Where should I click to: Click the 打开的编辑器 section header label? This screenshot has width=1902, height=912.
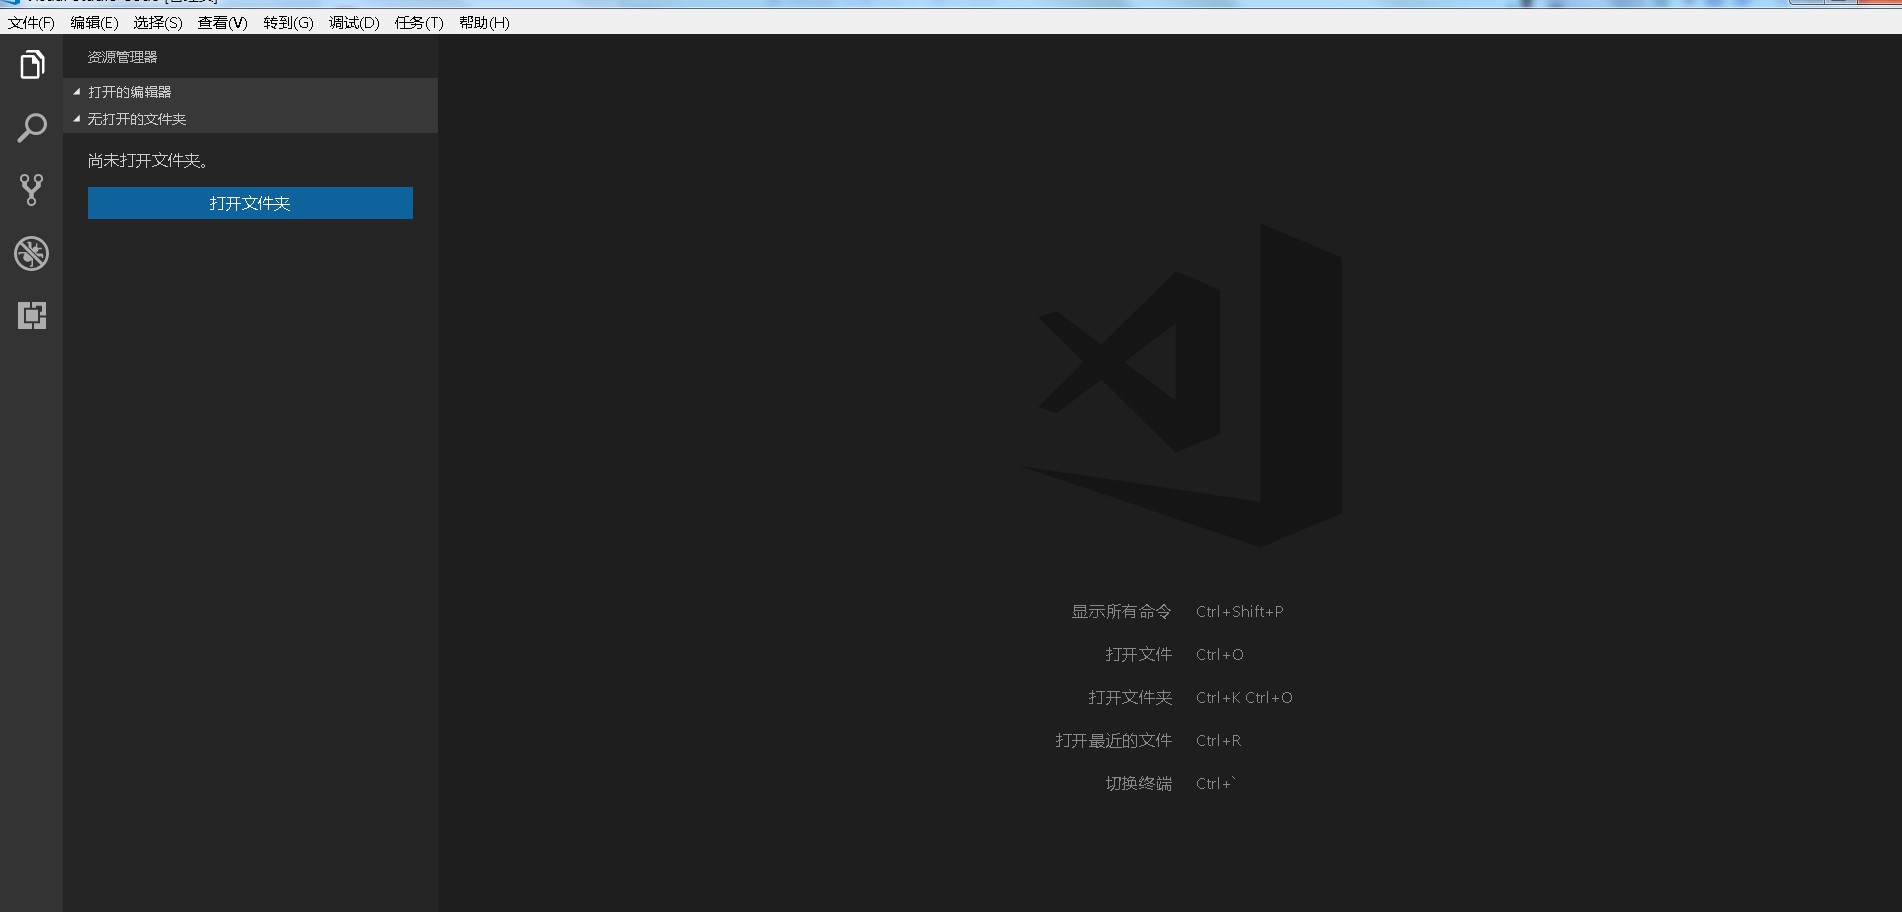tap(130, 92)
